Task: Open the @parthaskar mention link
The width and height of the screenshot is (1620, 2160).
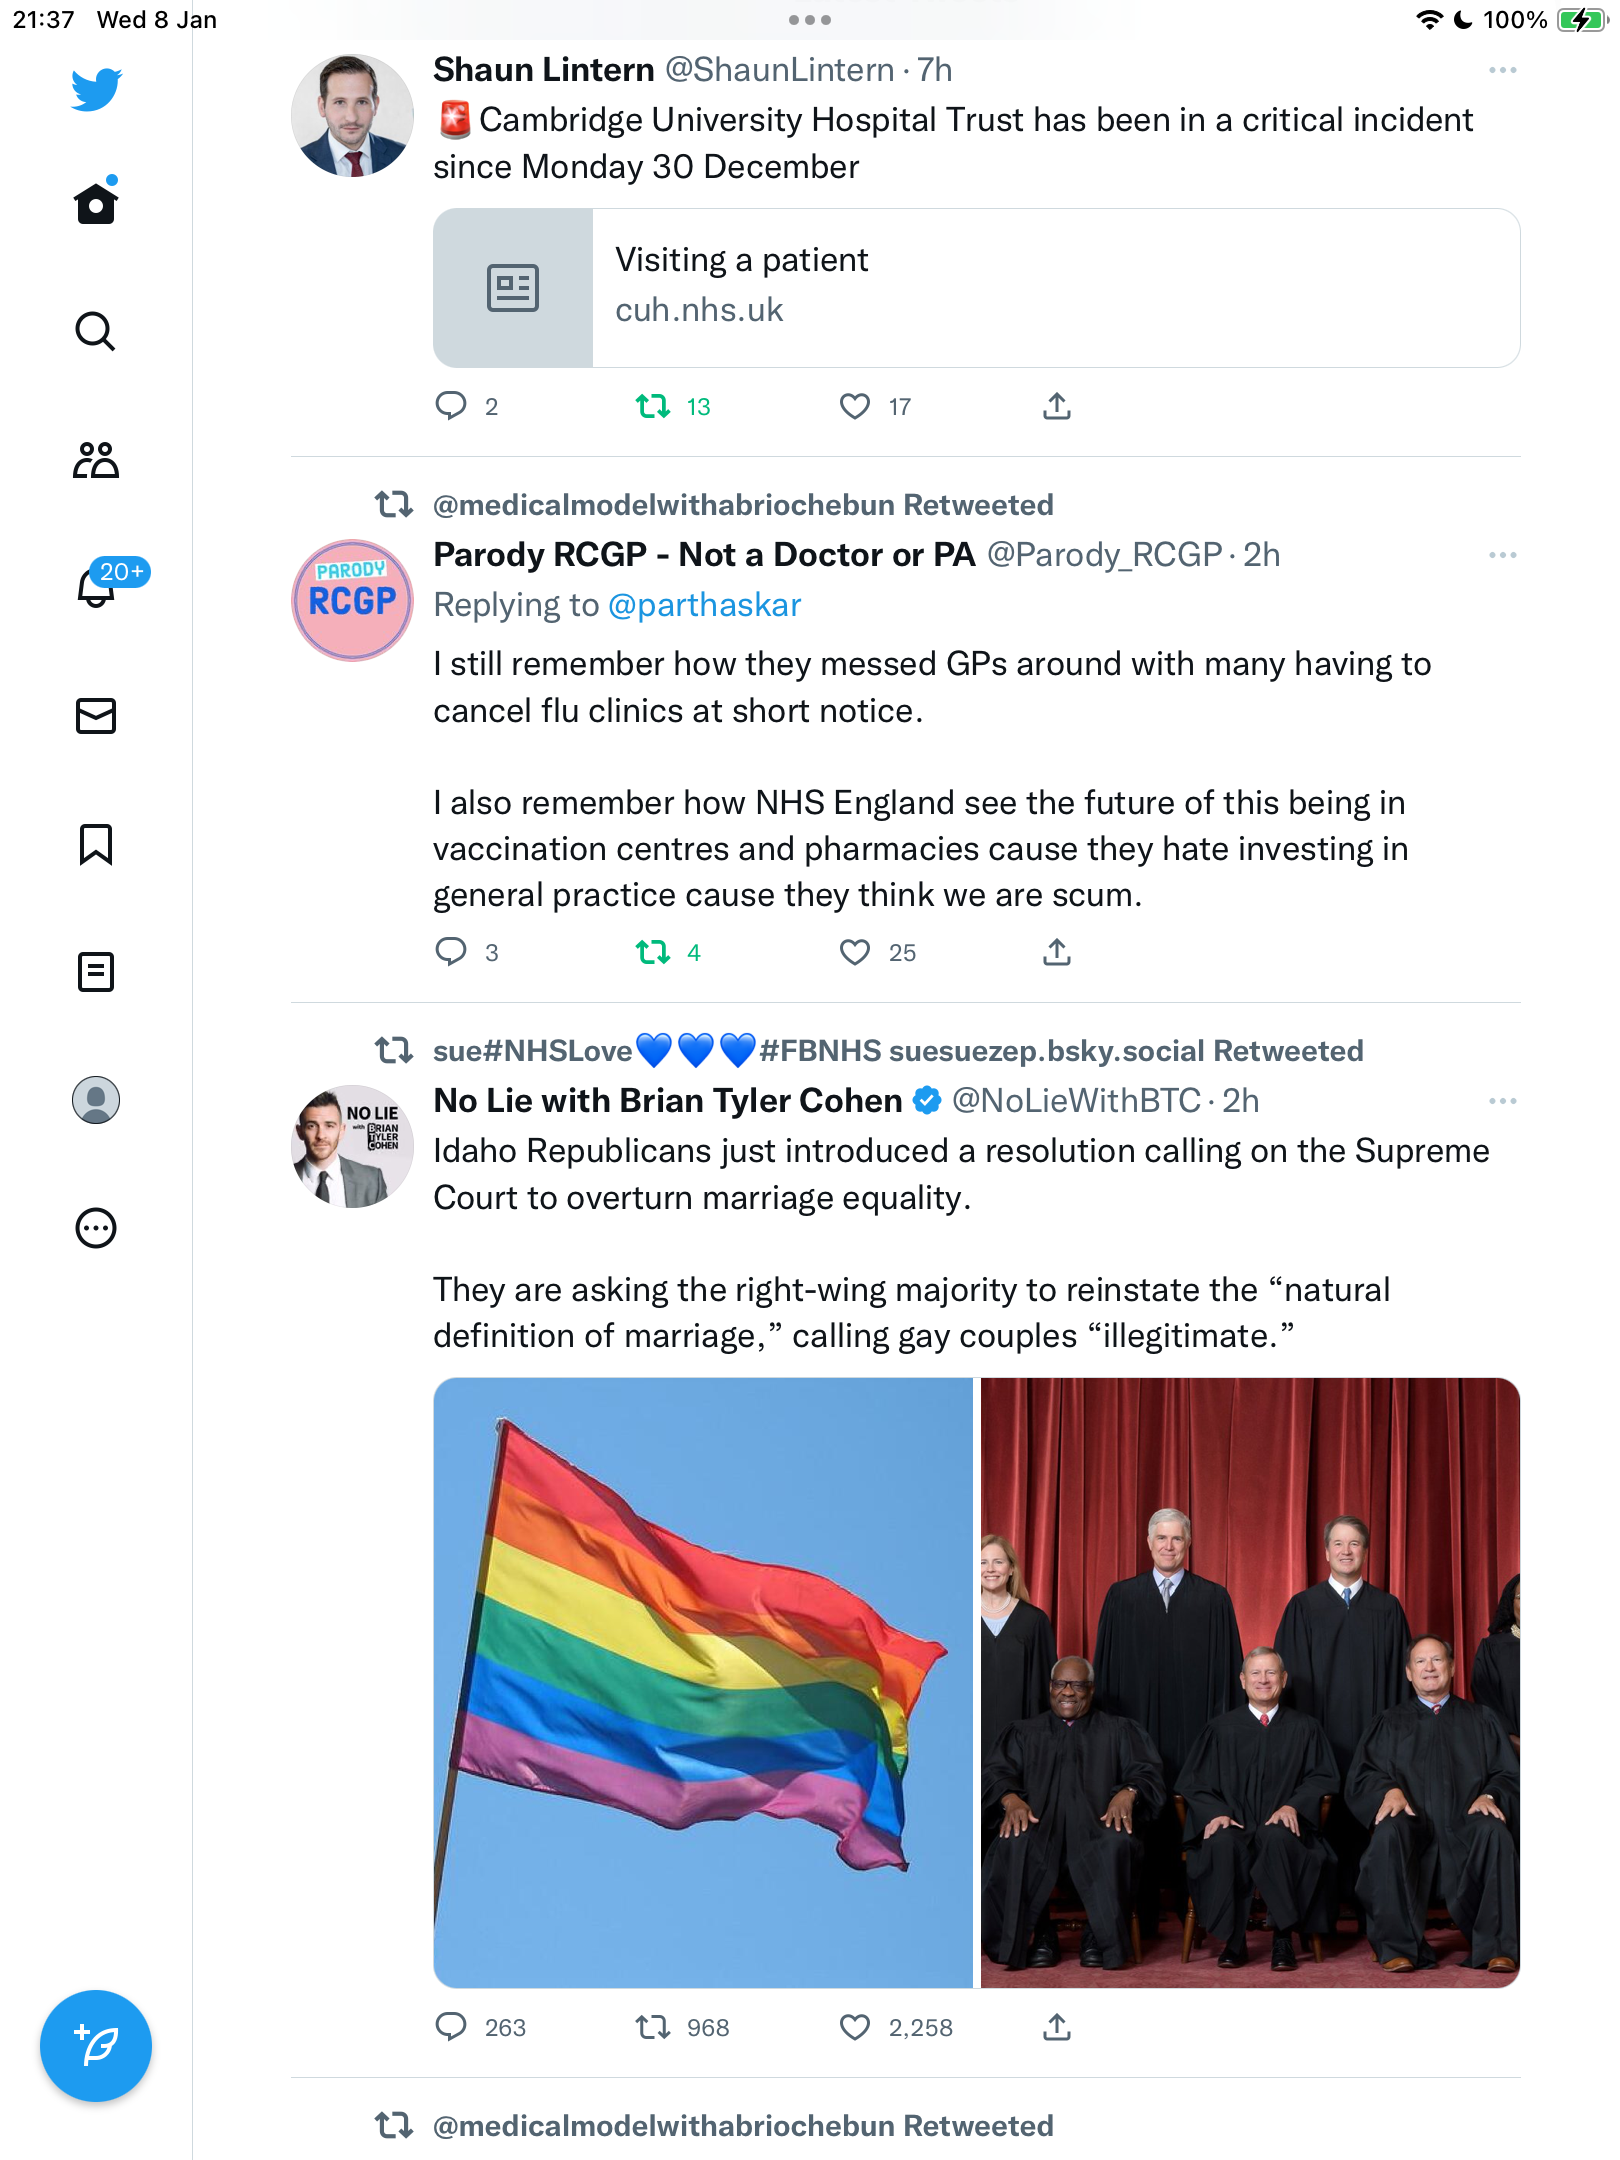Action: (705, 605)
